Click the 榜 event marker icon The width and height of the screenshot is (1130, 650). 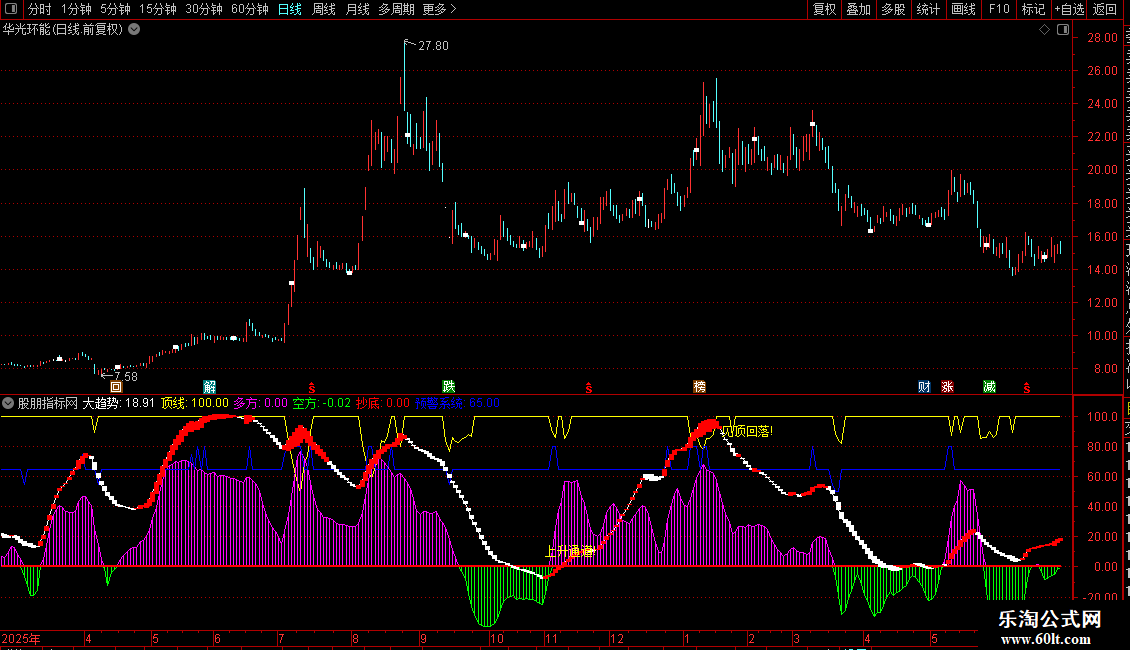[699, 387]
